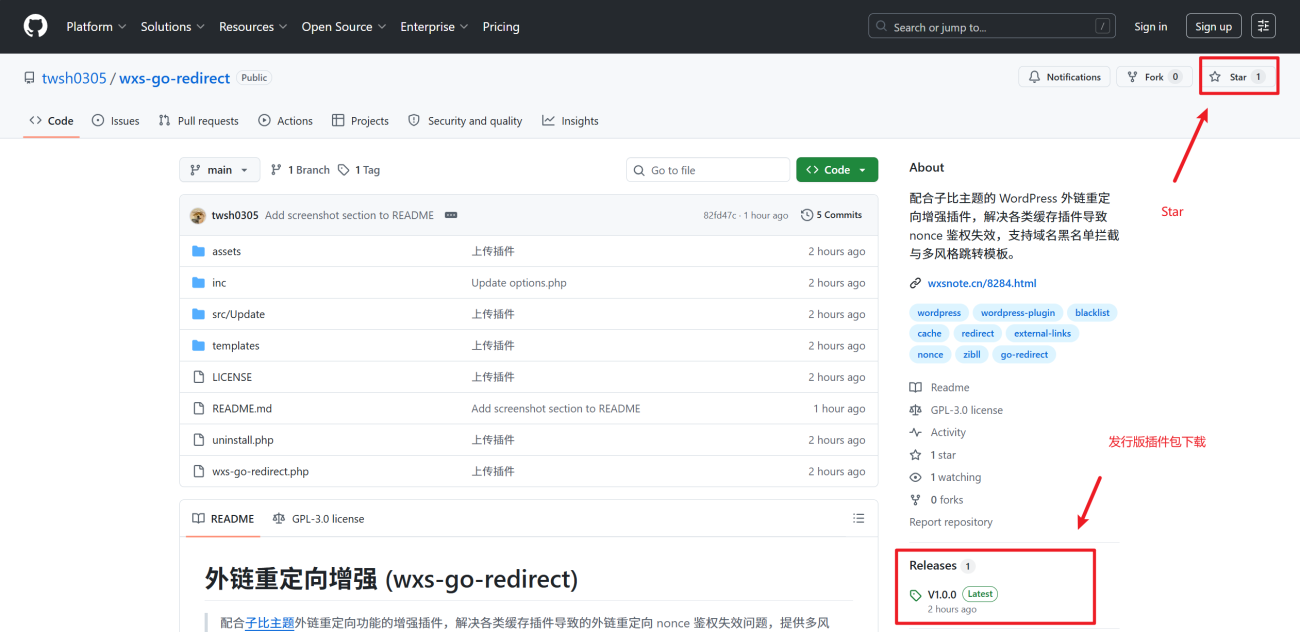Open the src/Update folder
Viewport: 1300px width, 632px height.
point(238,314)
